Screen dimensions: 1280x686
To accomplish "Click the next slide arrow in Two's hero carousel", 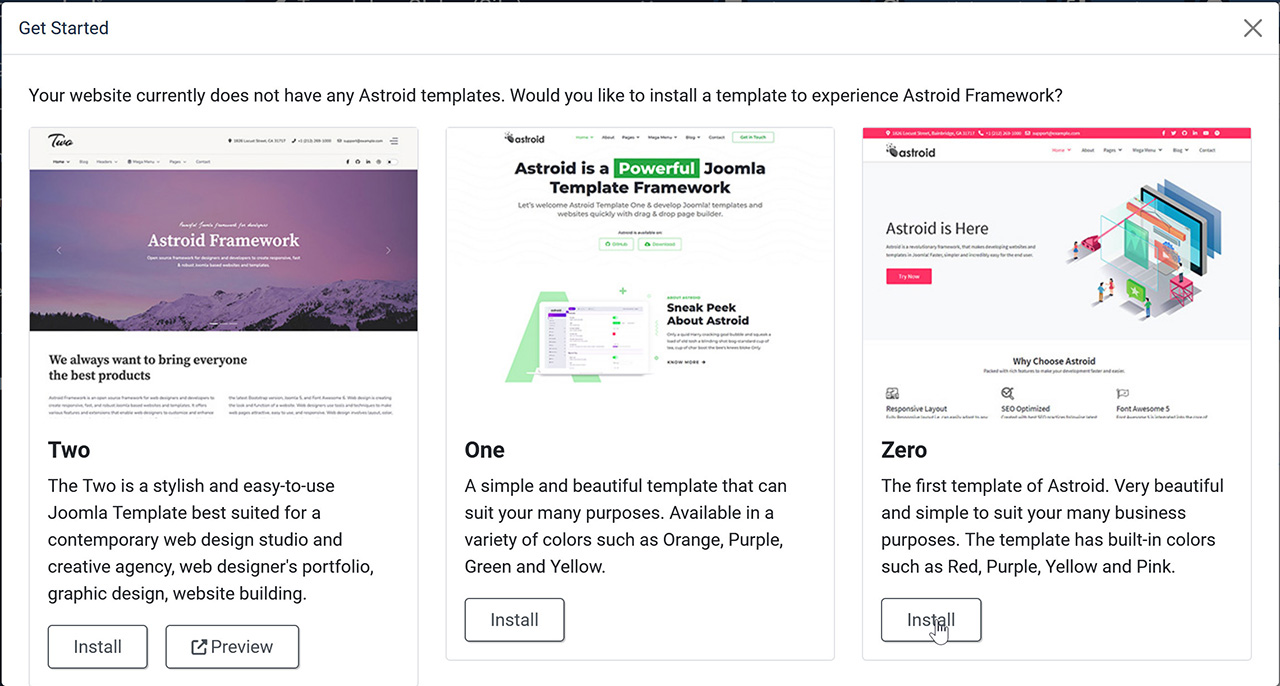I will pyautogui.click(x=388, y=250).
